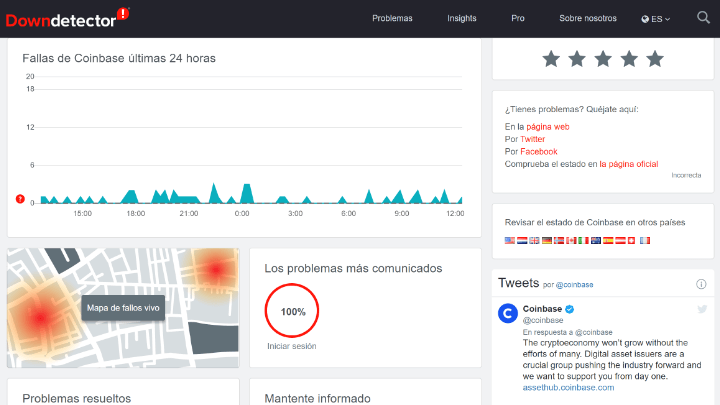Click the live outage map thumbnail

[123, 308]
